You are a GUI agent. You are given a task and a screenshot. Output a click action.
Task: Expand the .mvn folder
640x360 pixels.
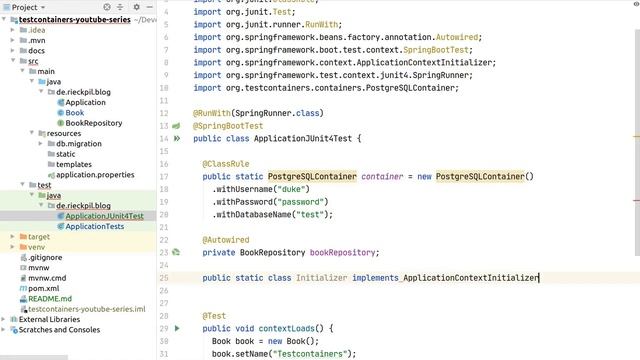[x=13, y=40]
